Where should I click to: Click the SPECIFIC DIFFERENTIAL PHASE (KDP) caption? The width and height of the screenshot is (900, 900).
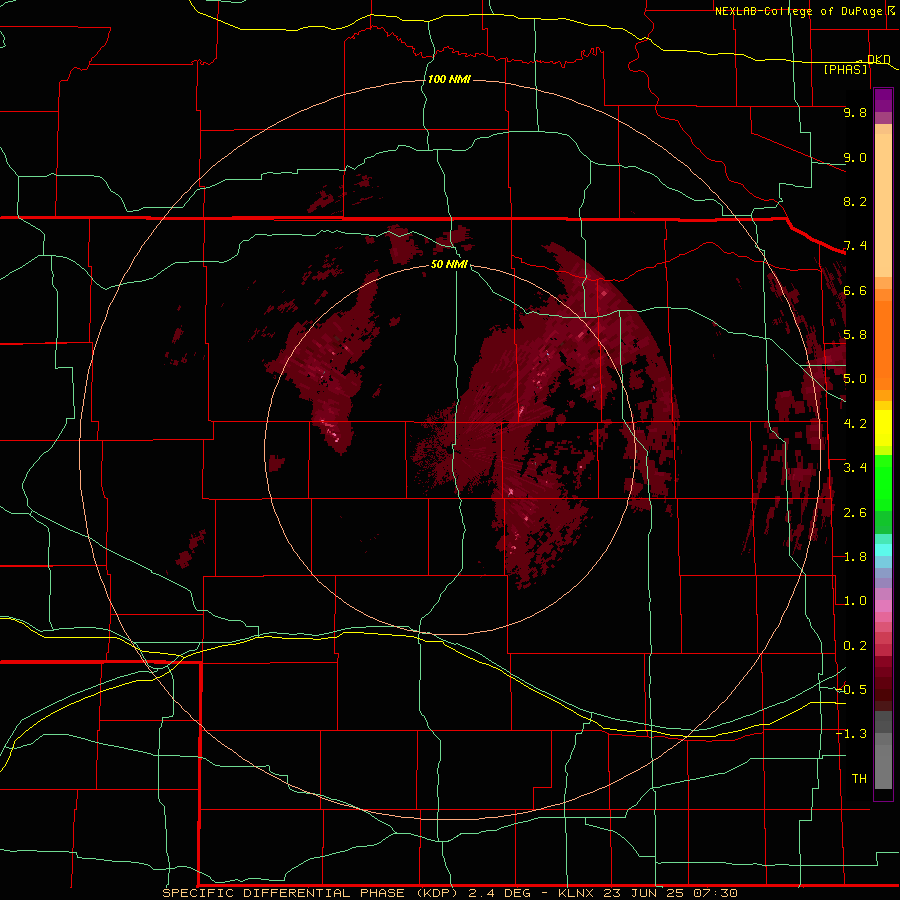pos(309,893)
